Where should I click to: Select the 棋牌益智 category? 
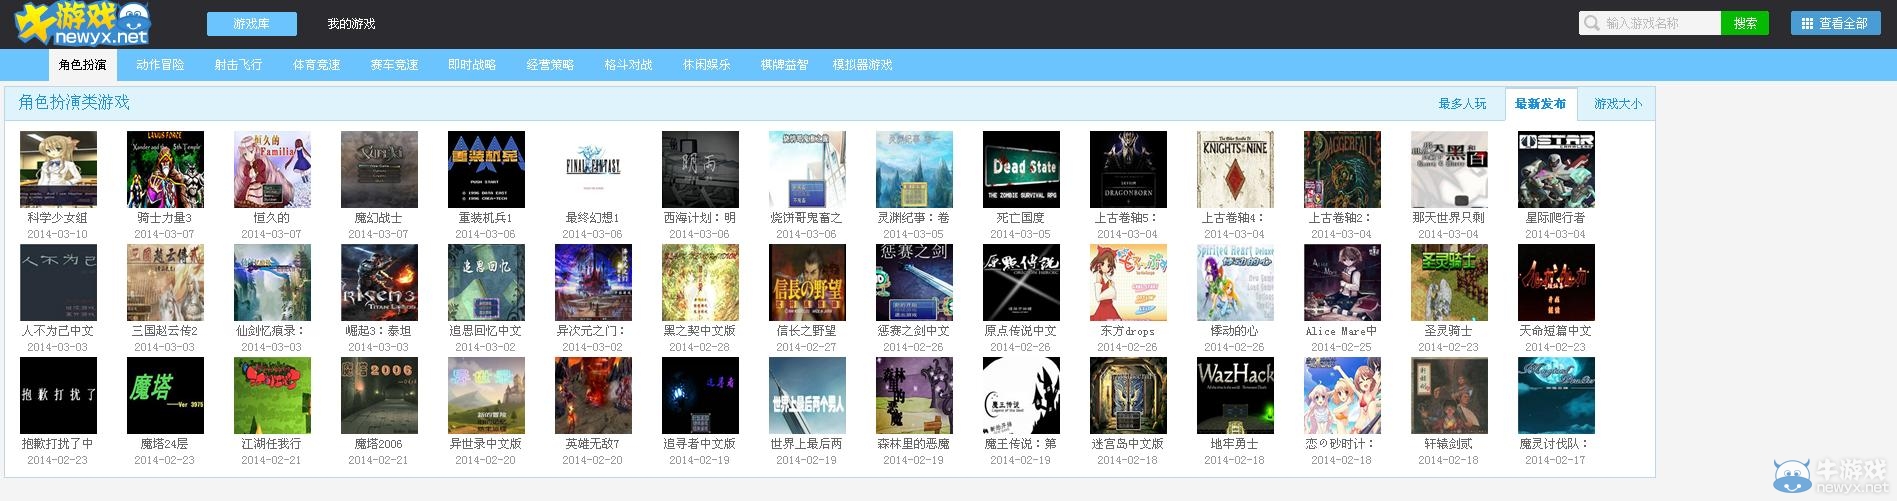(784, 64)
